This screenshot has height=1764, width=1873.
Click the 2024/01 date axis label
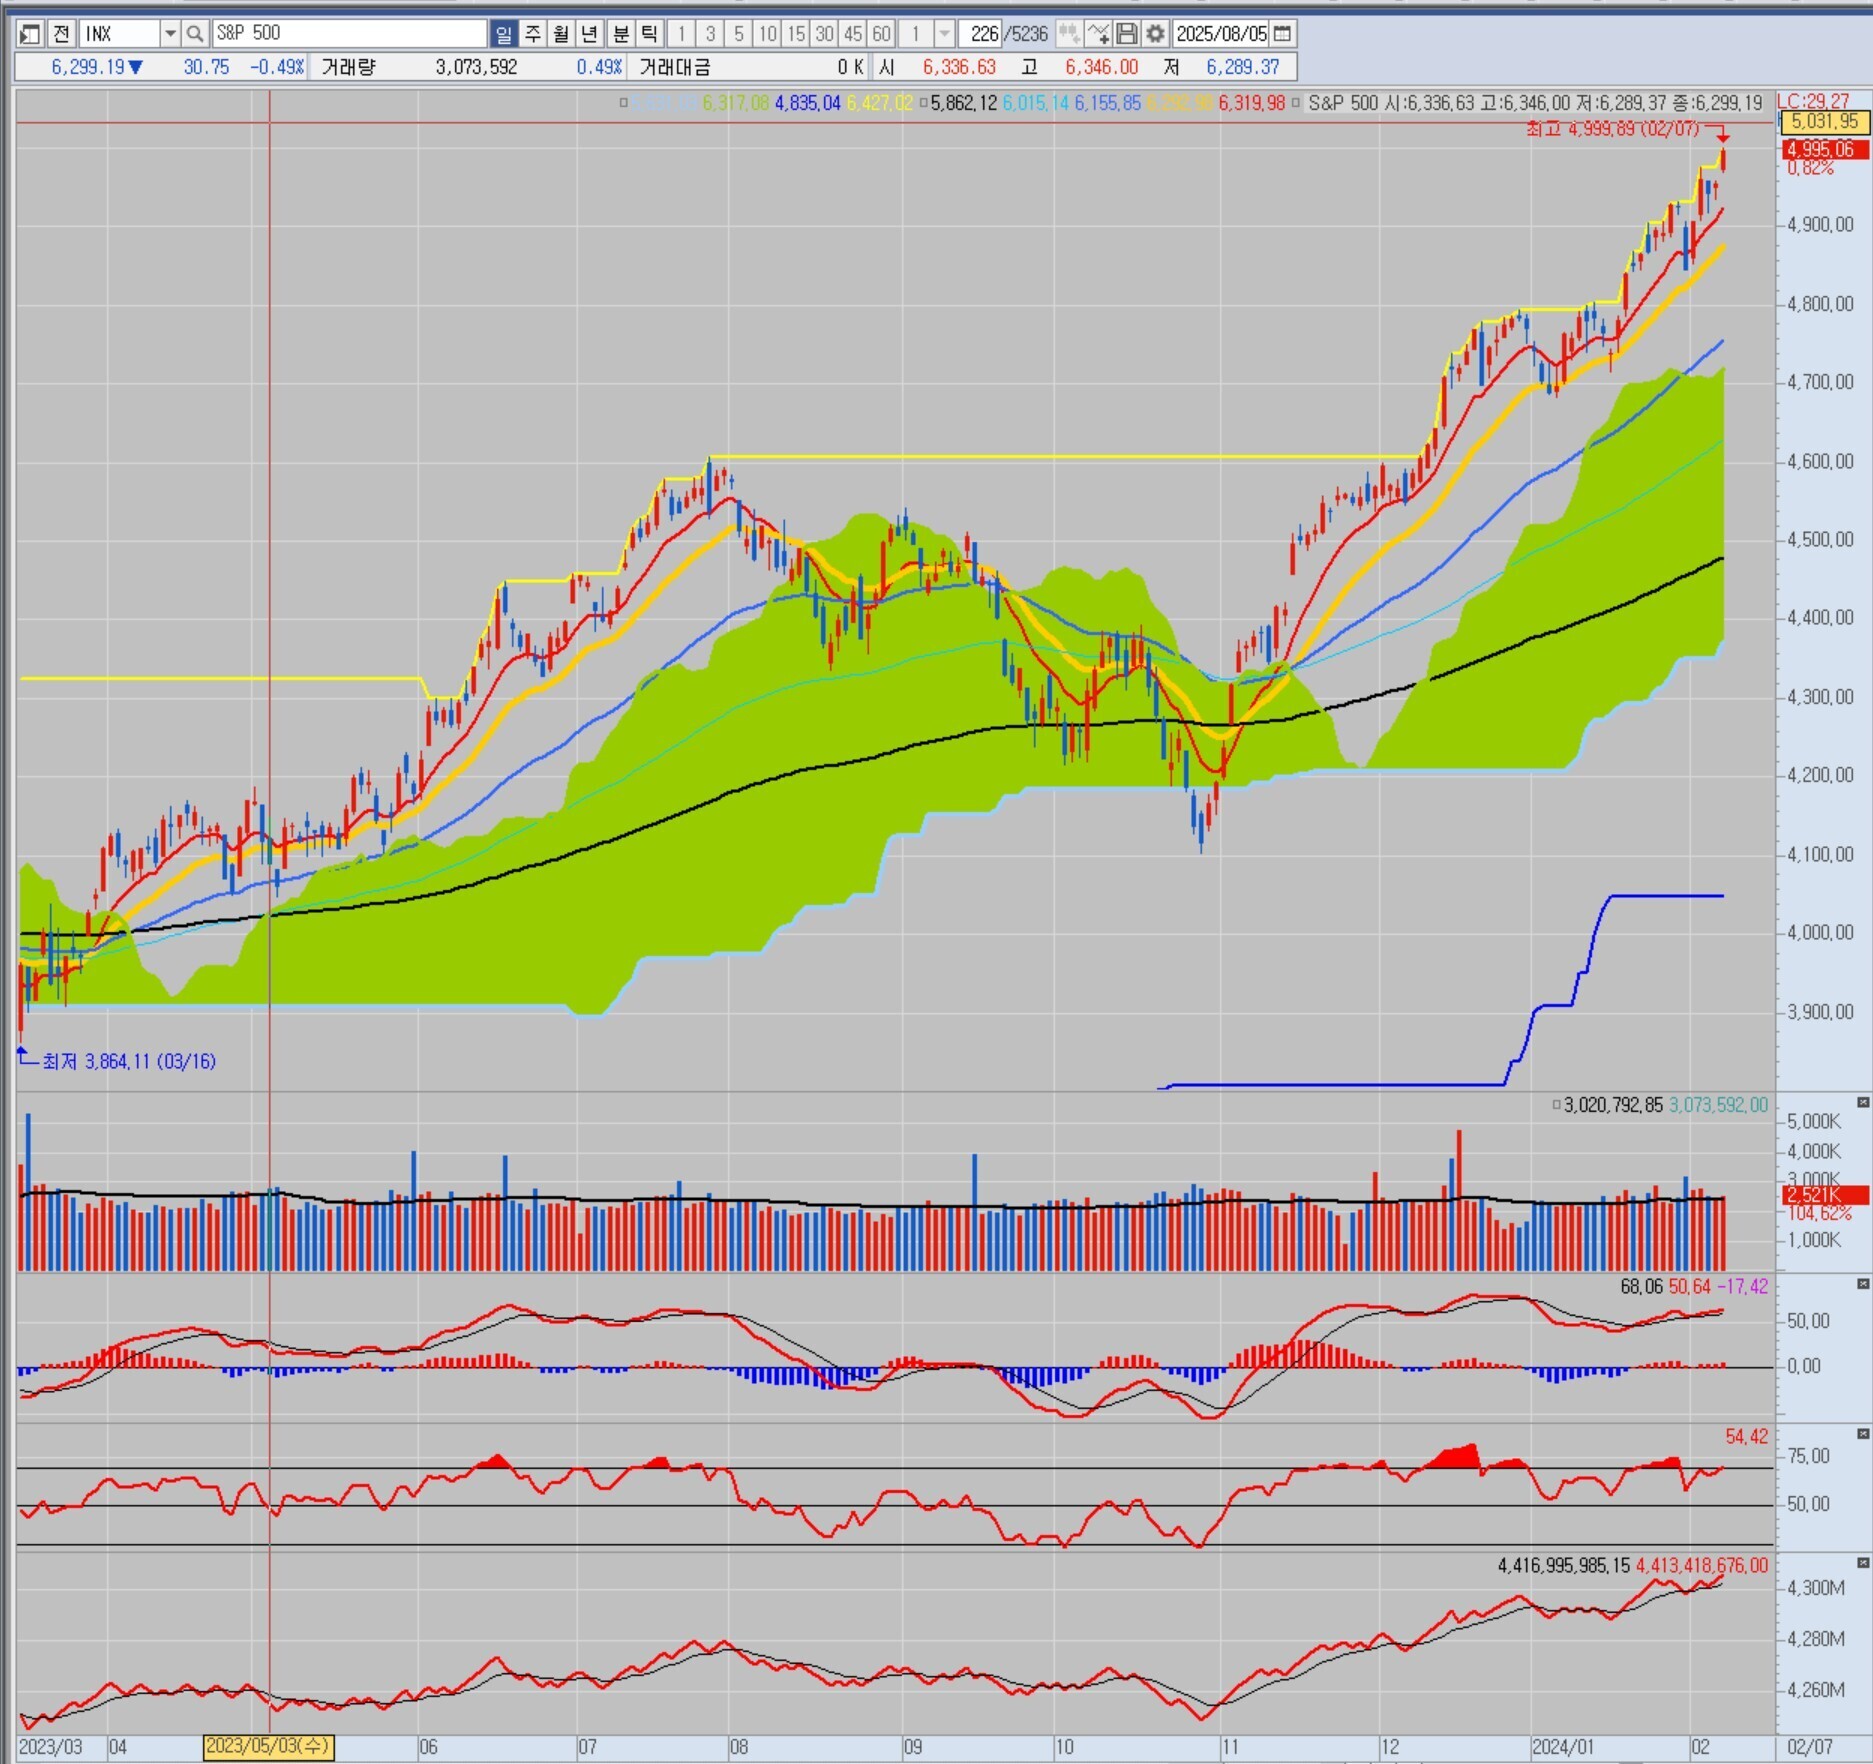pyautogui.click(x=1563, y=1747)
